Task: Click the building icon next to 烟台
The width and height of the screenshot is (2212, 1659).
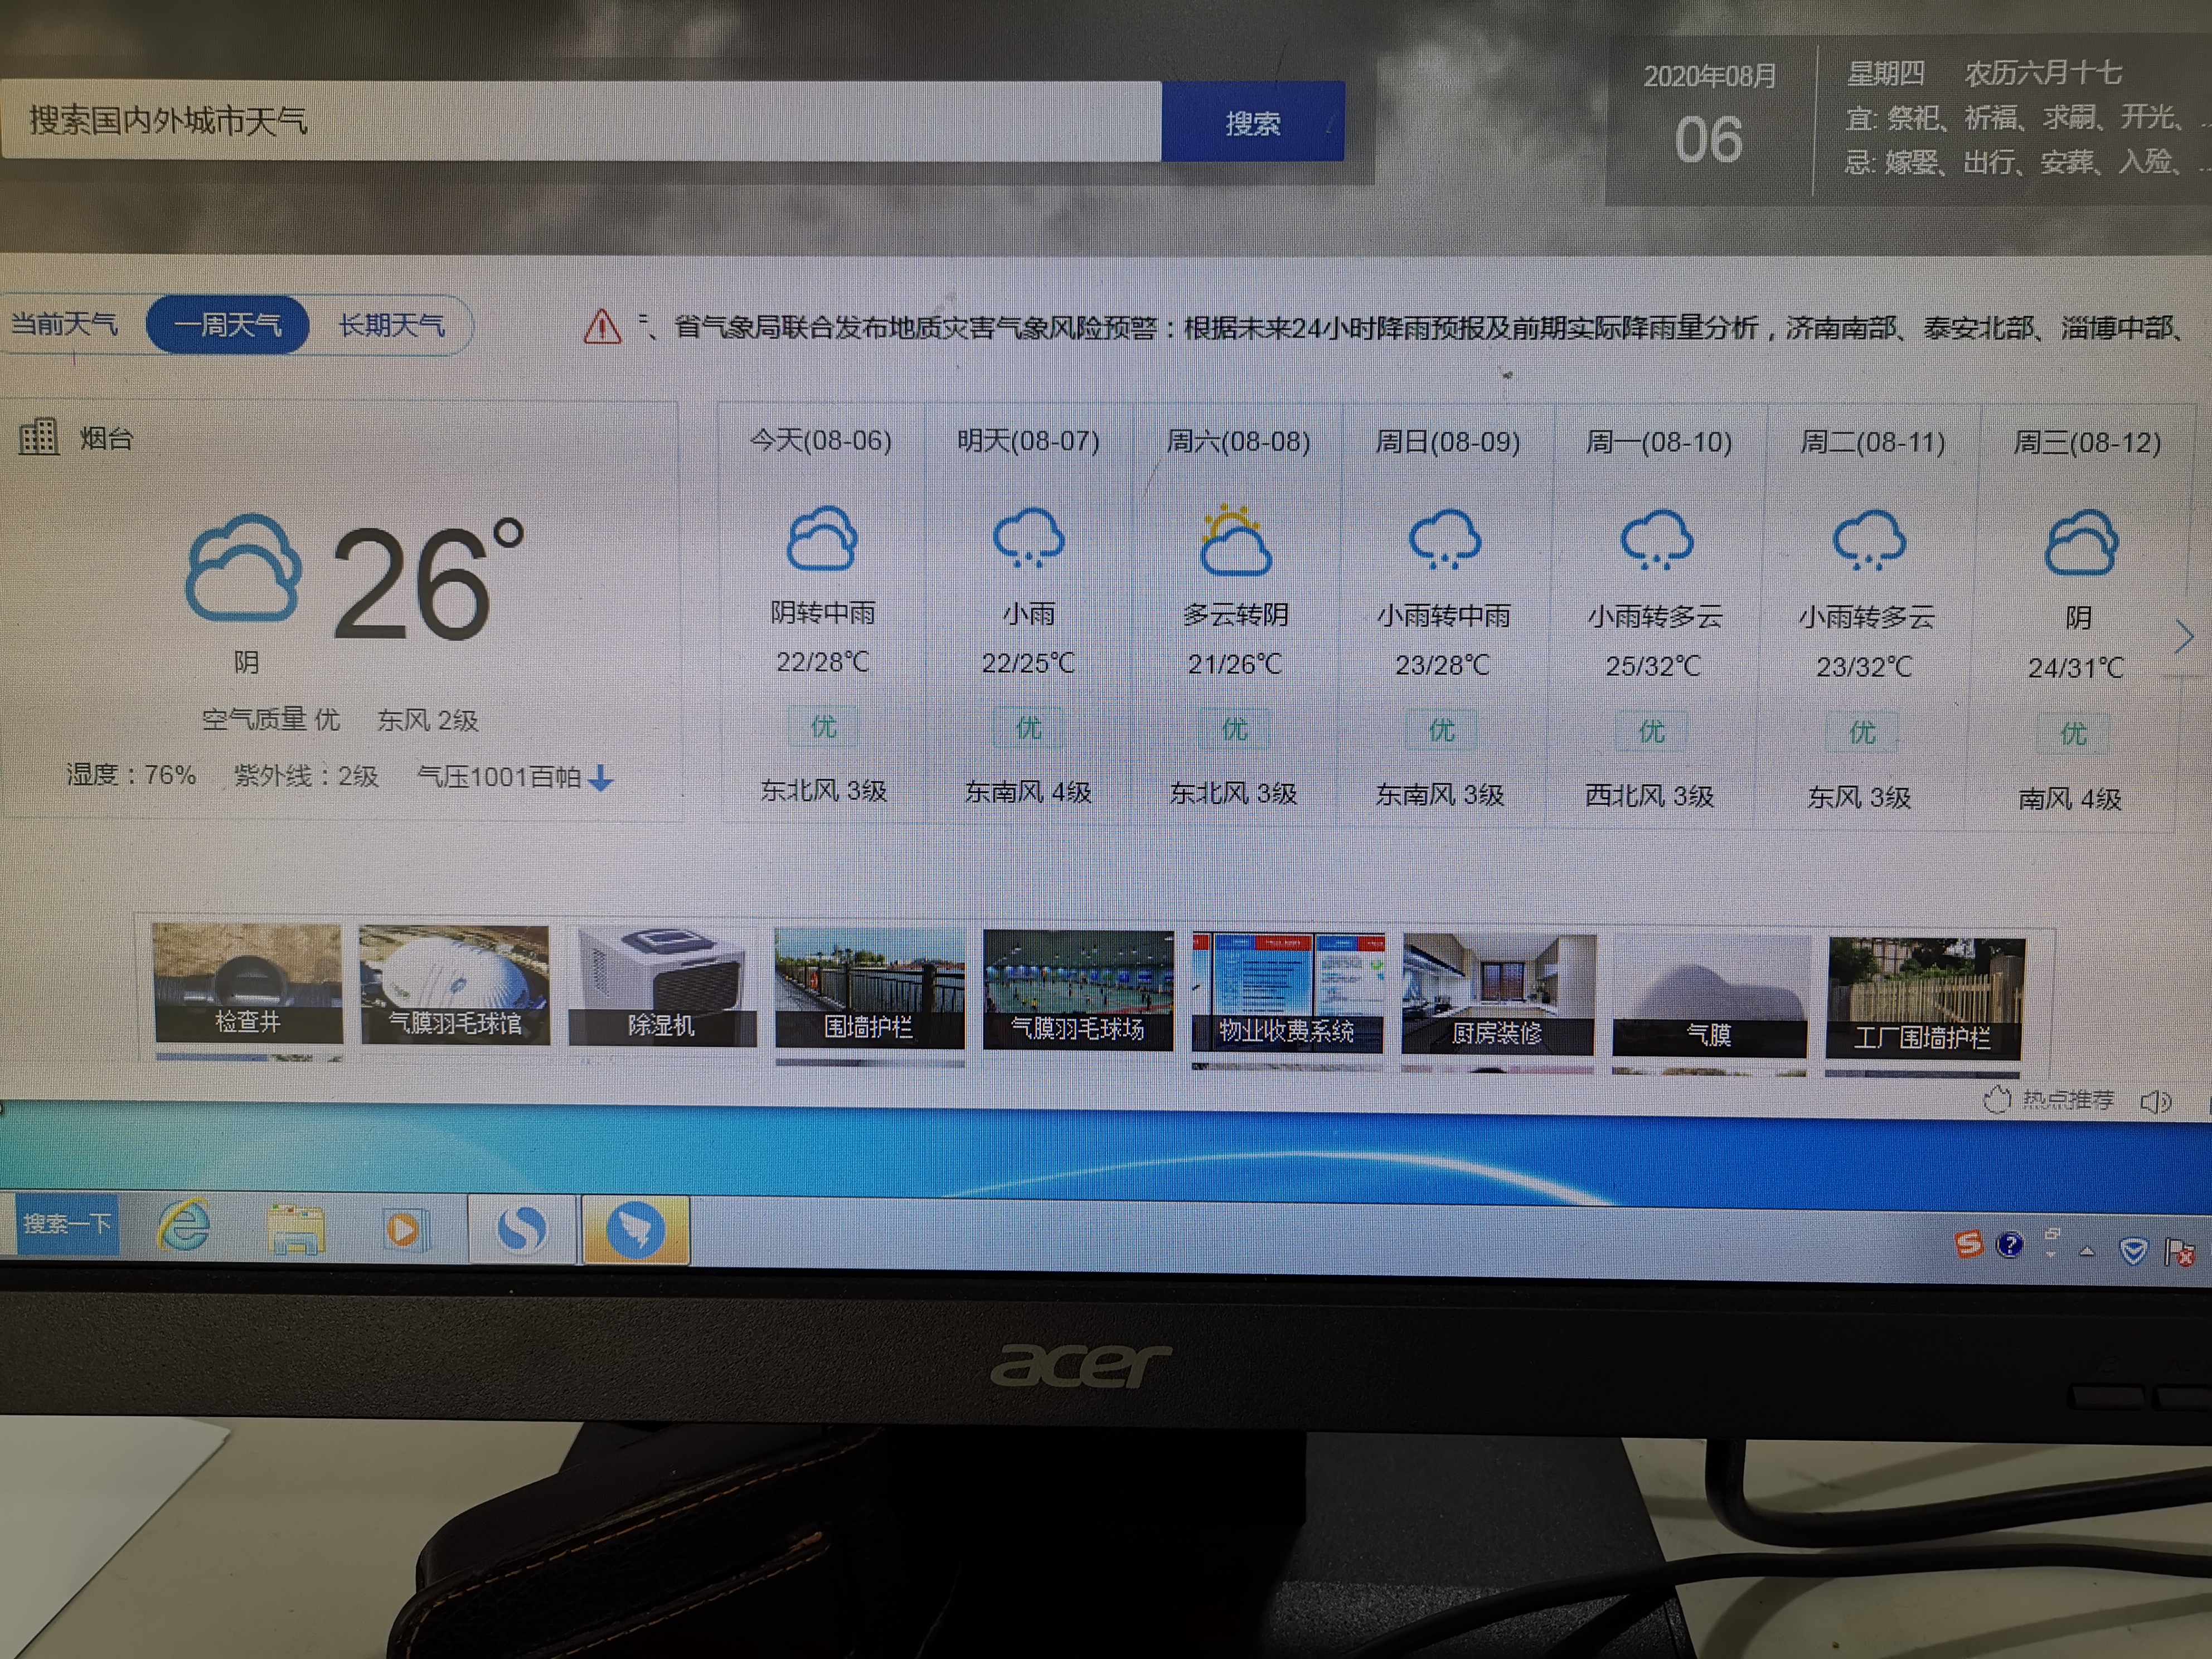Action: pos(39,437)
